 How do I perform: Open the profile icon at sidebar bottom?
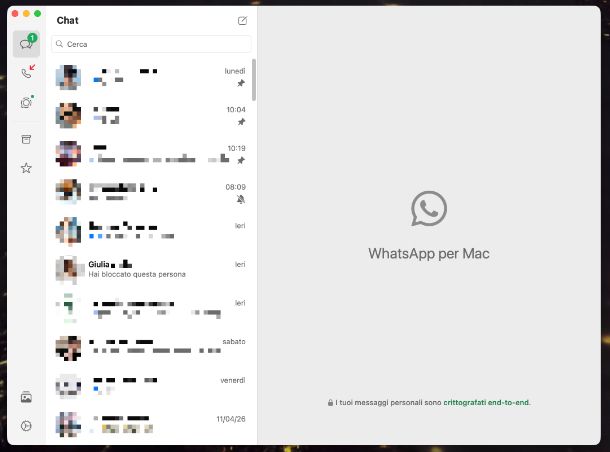pos(26,426)
